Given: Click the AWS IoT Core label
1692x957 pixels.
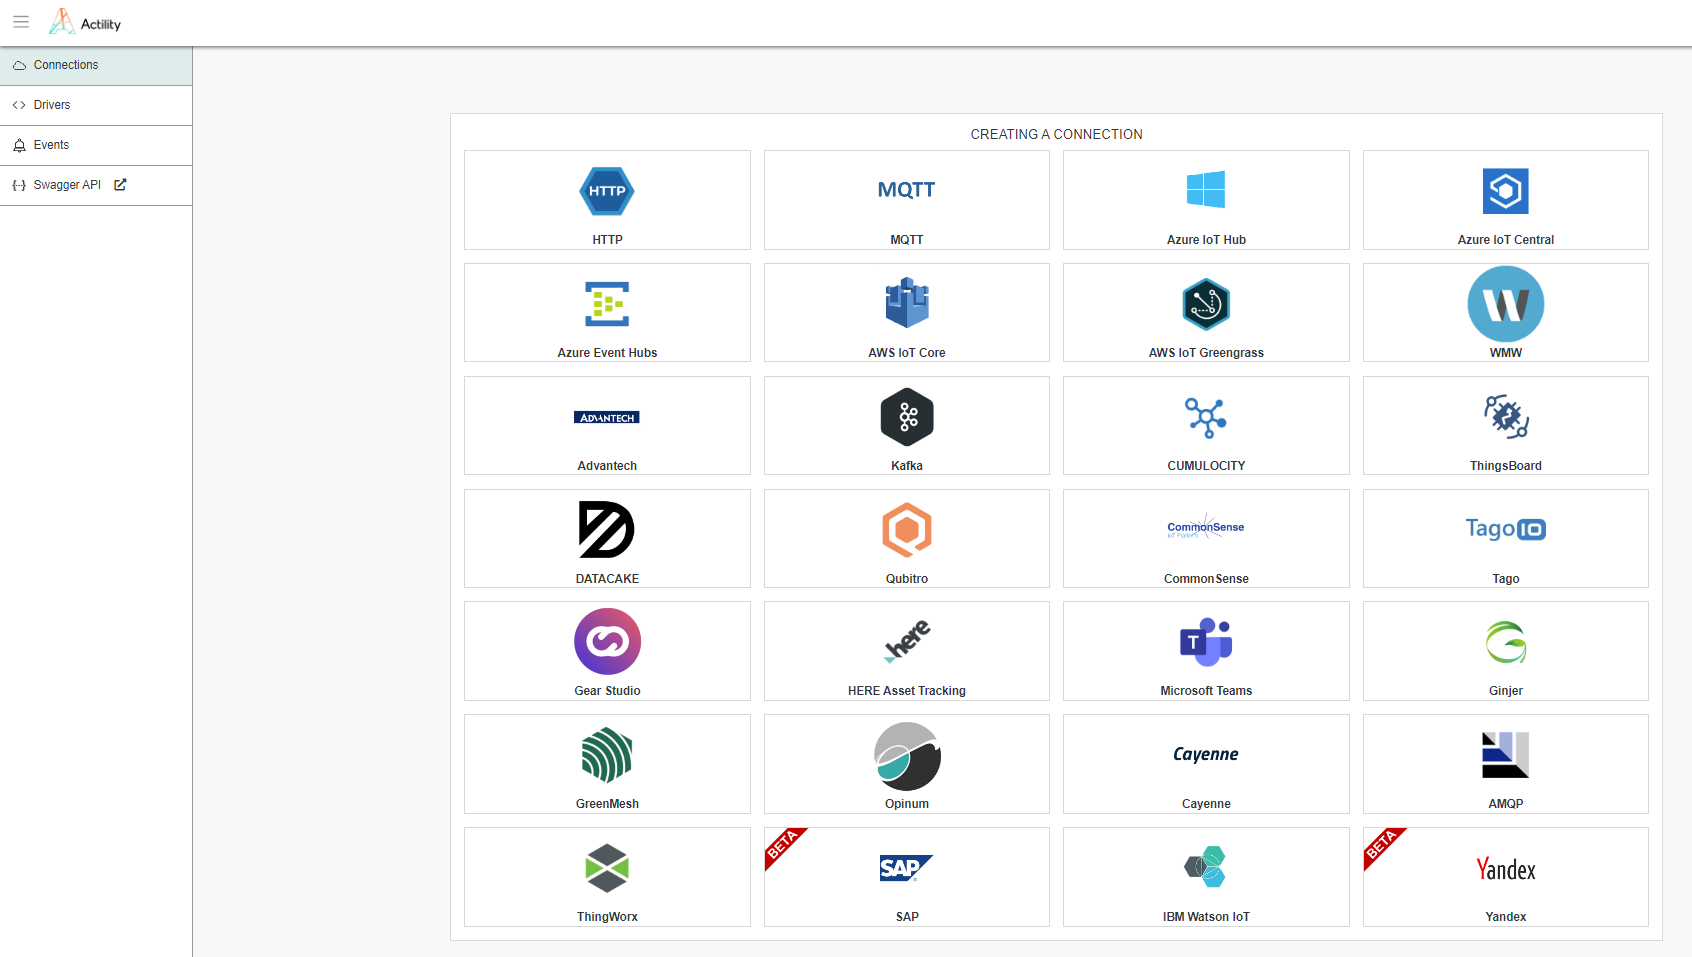Looking at the screenshot, I should tap(907, 353).
